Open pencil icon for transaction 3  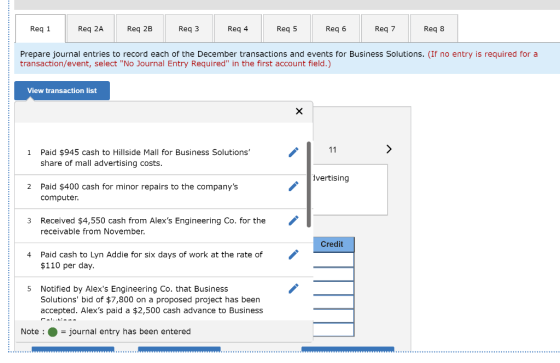pos(293,221)
